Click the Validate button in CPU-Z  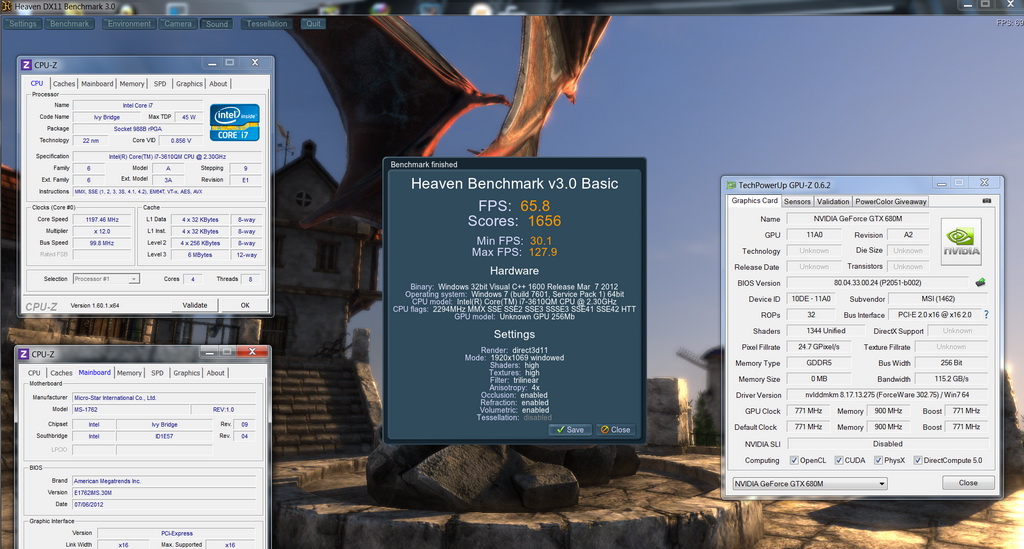coord(195,305)
